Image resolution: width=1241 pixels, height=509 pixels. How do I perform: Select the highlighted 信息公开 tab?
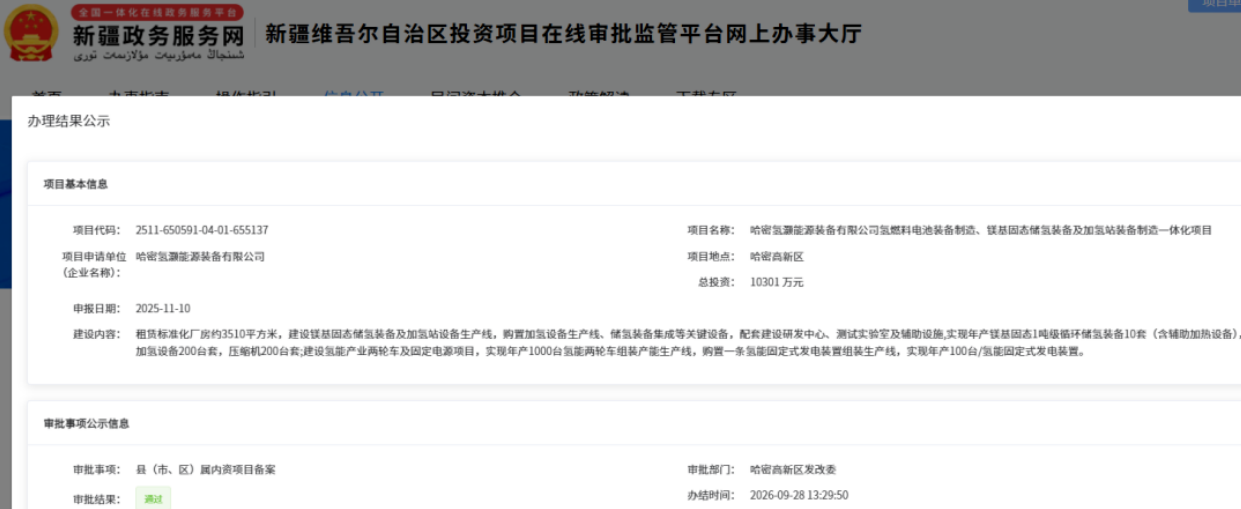[x=354, y=96]
